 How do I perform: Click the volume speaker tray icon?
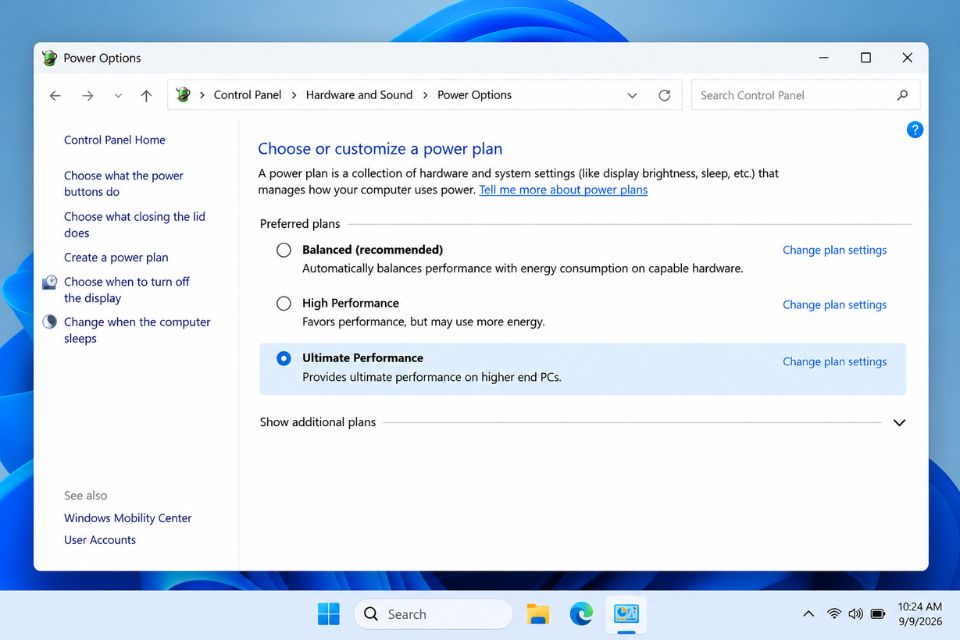click(x=855, y=614)
